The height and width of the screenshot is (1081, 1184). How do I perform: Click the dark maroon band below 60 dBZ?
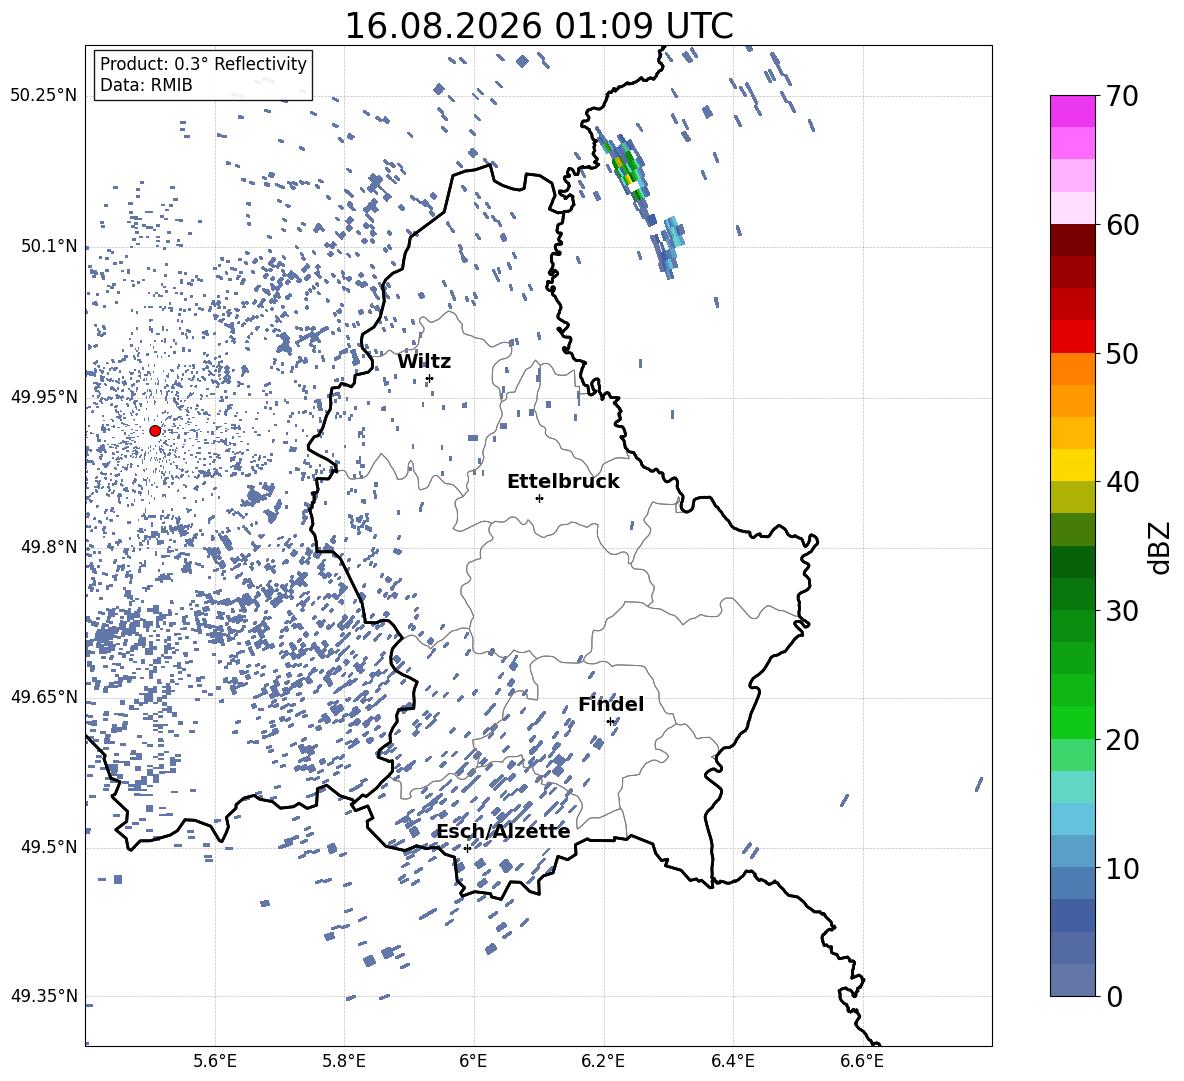[1072, 240]
